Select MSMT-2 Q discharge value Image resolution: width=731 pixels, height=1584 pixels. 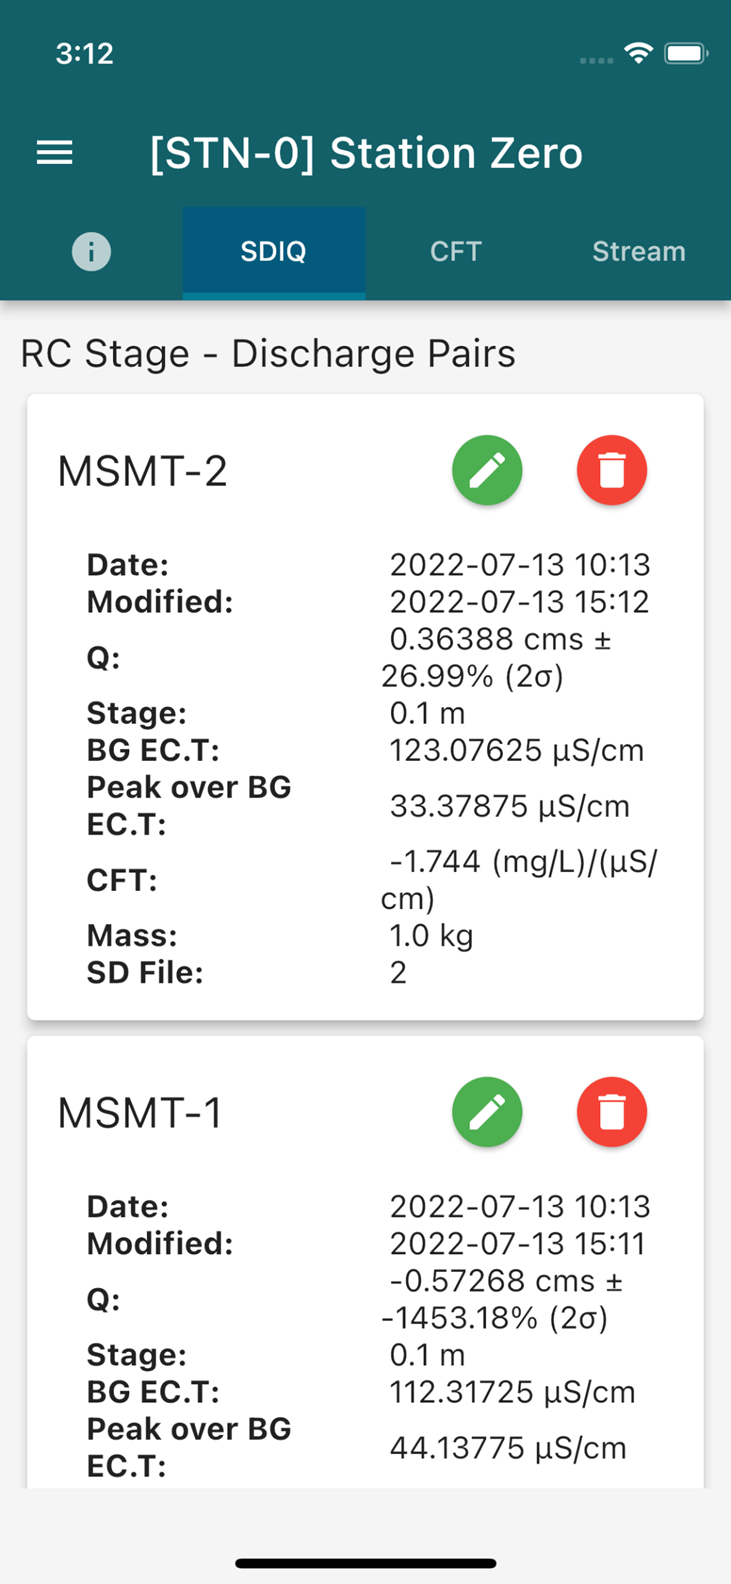tap(496, 657)
